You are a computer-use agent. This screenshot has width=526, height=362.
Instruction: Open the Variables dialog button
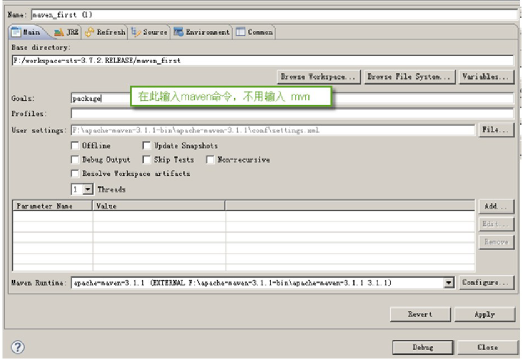pyautogui.click(x=486, y=77)
